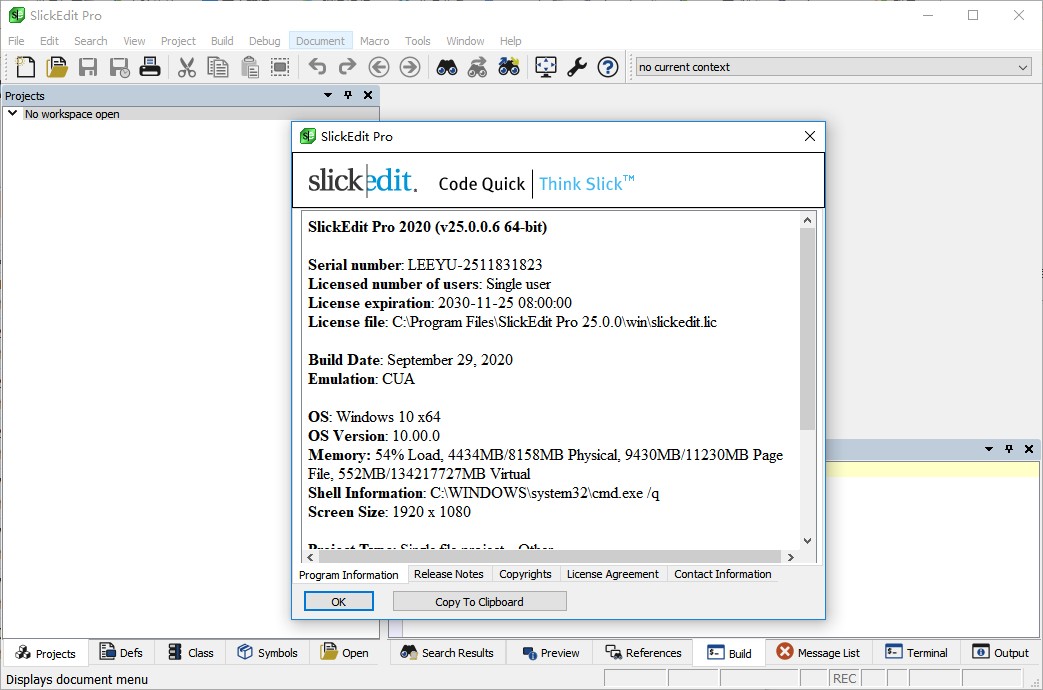The image size is (1043, 690).
Task: Switch to the Terminal panel tab
Action: coord(916,652)
